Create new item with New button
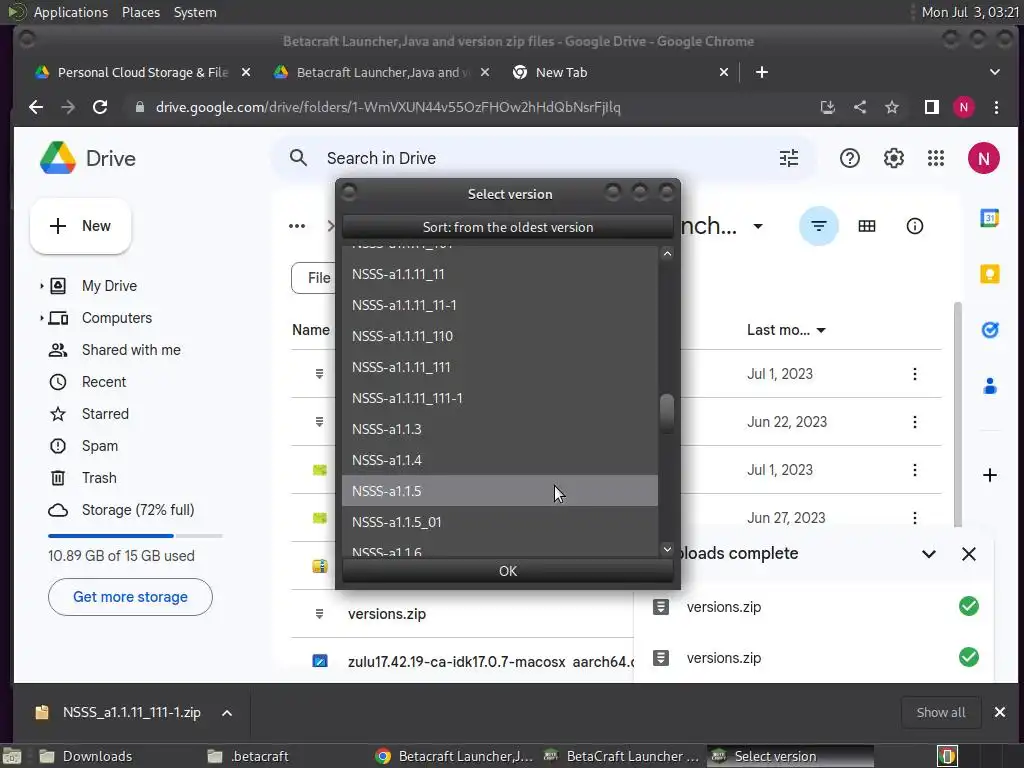Viewport: 1024px width, 768px height. [80, 226]
